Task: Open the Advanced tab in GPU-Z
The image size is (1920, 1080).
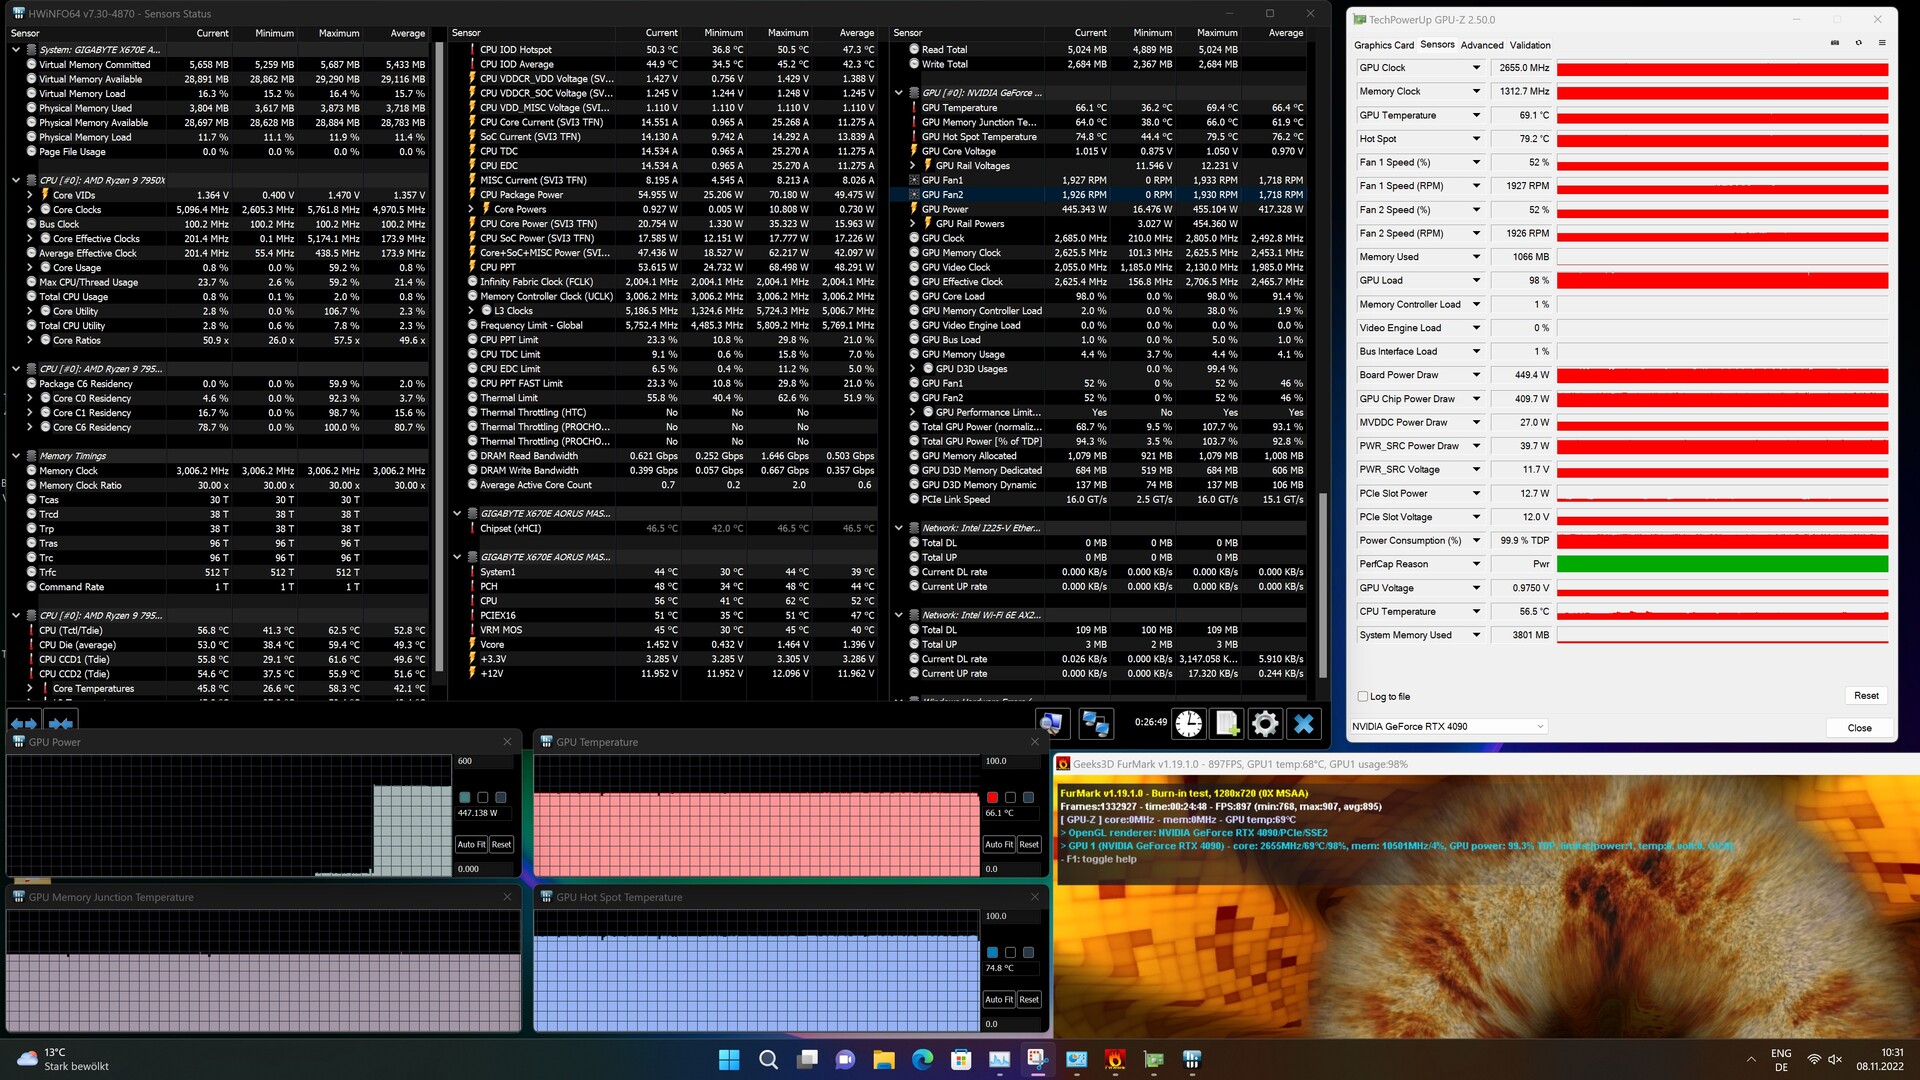Action: (x=1481, y=45)
